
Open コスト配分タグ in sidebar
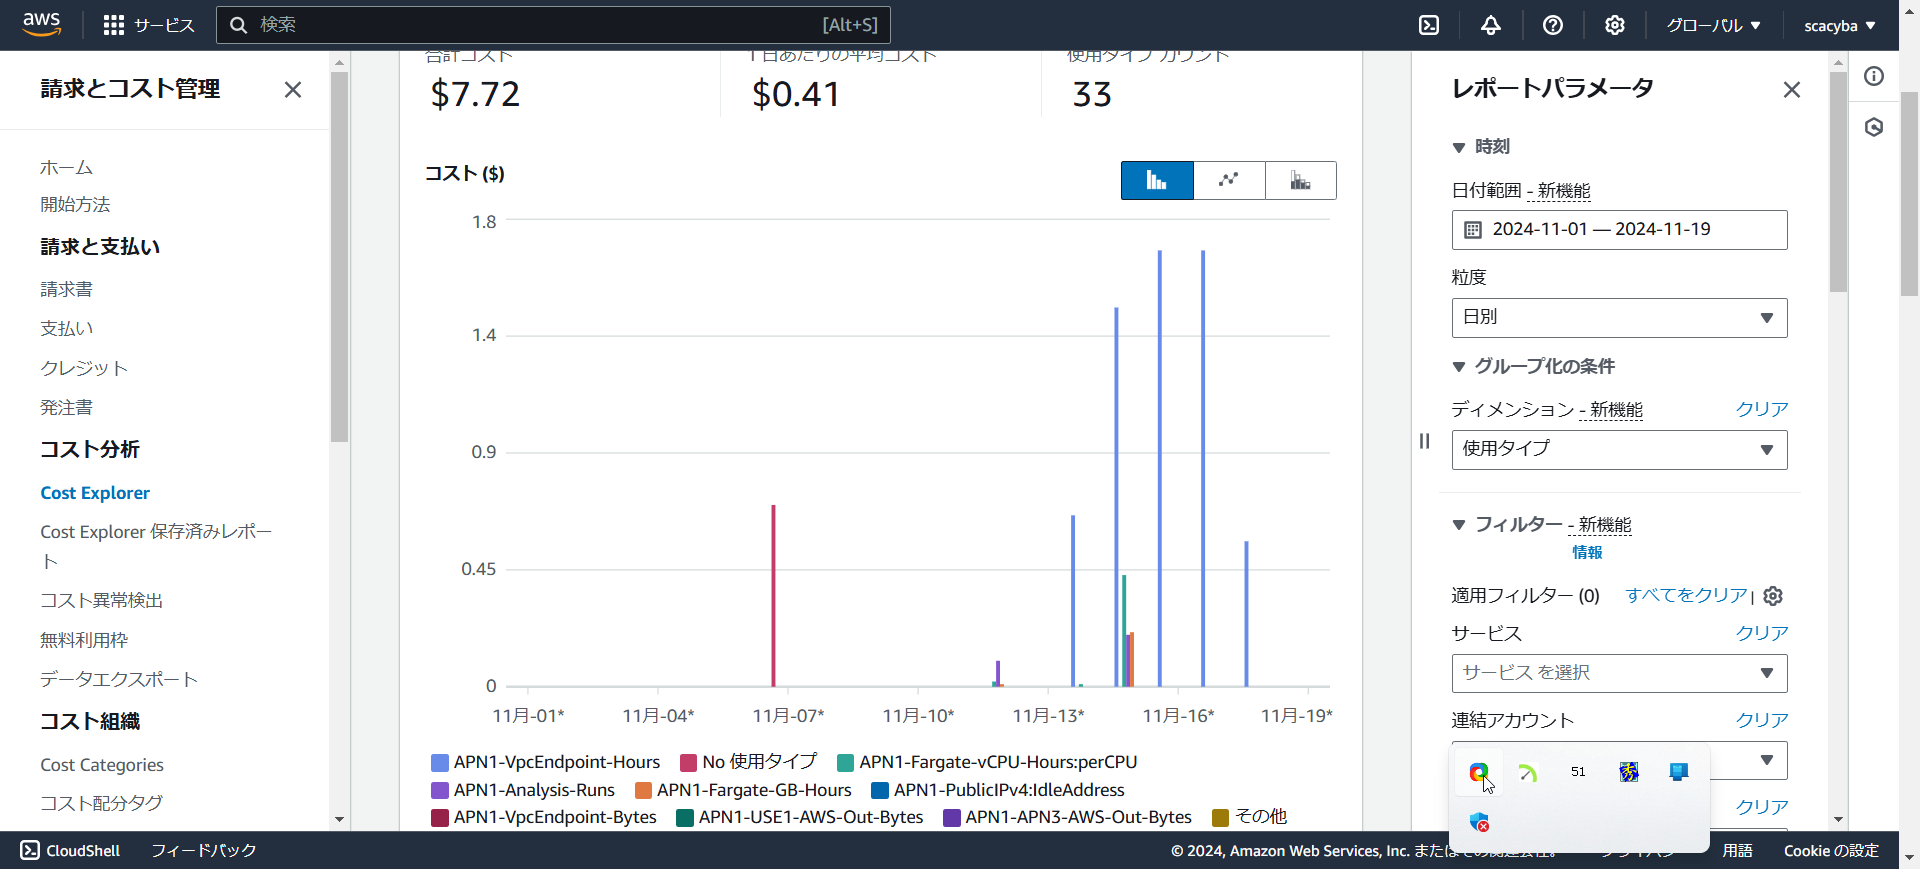101,803
